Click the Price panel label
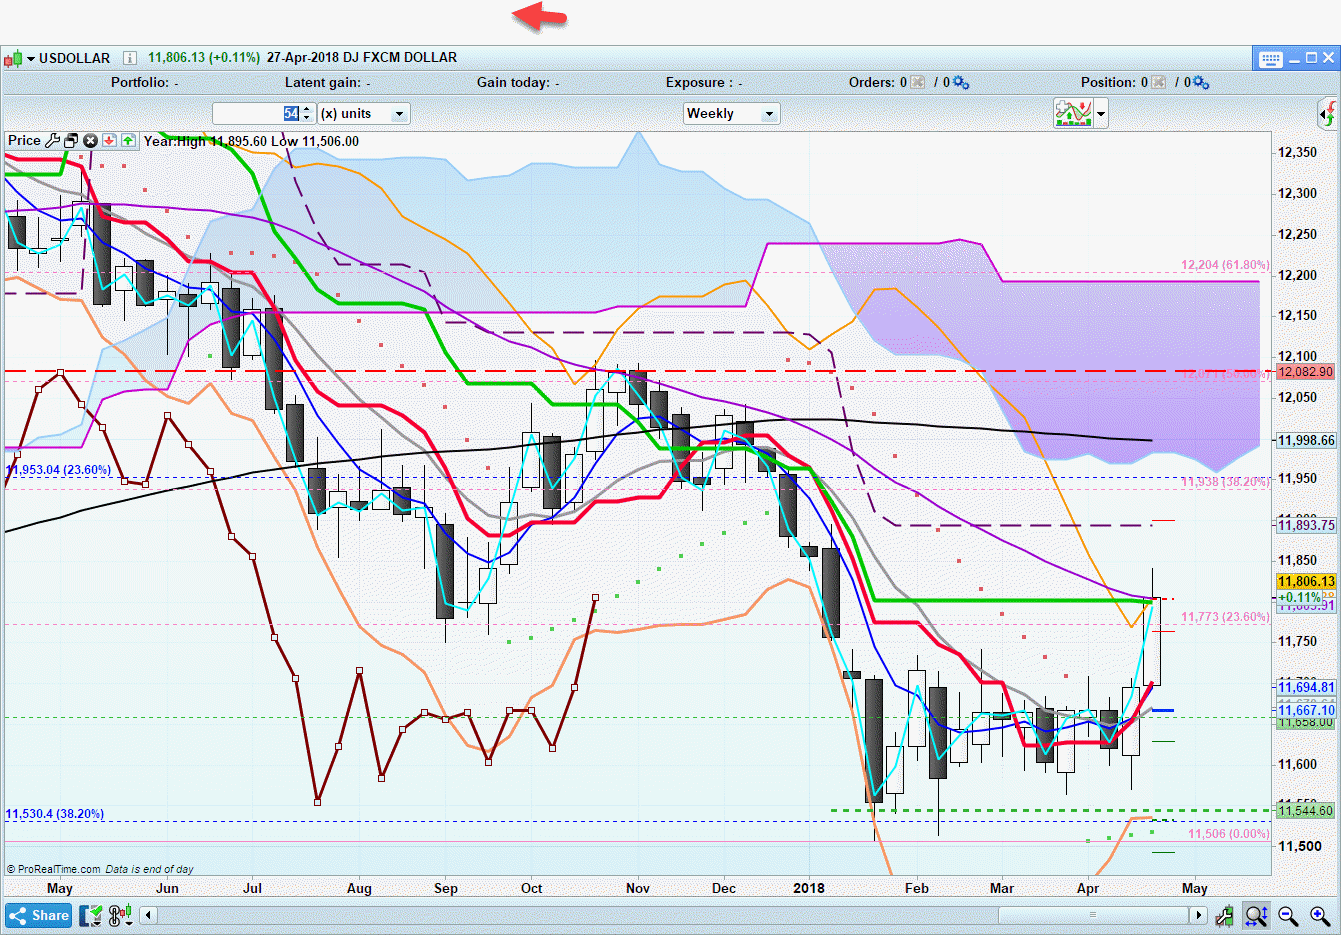 (24, 141)
